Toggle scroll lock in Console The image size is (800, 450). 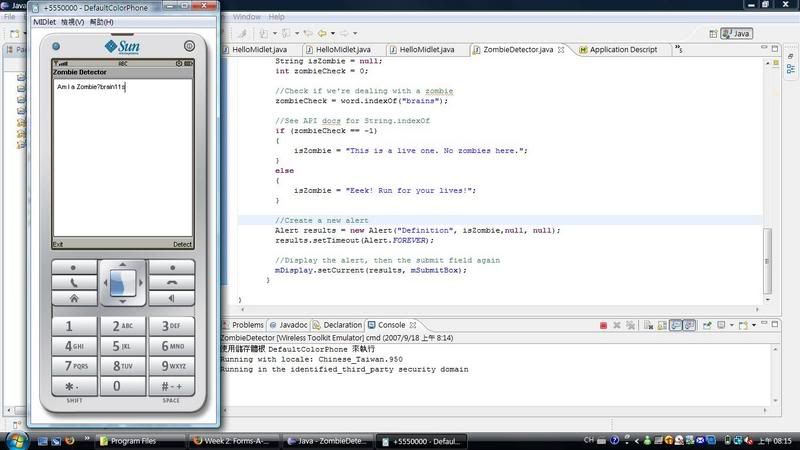[x=662, y=325]
